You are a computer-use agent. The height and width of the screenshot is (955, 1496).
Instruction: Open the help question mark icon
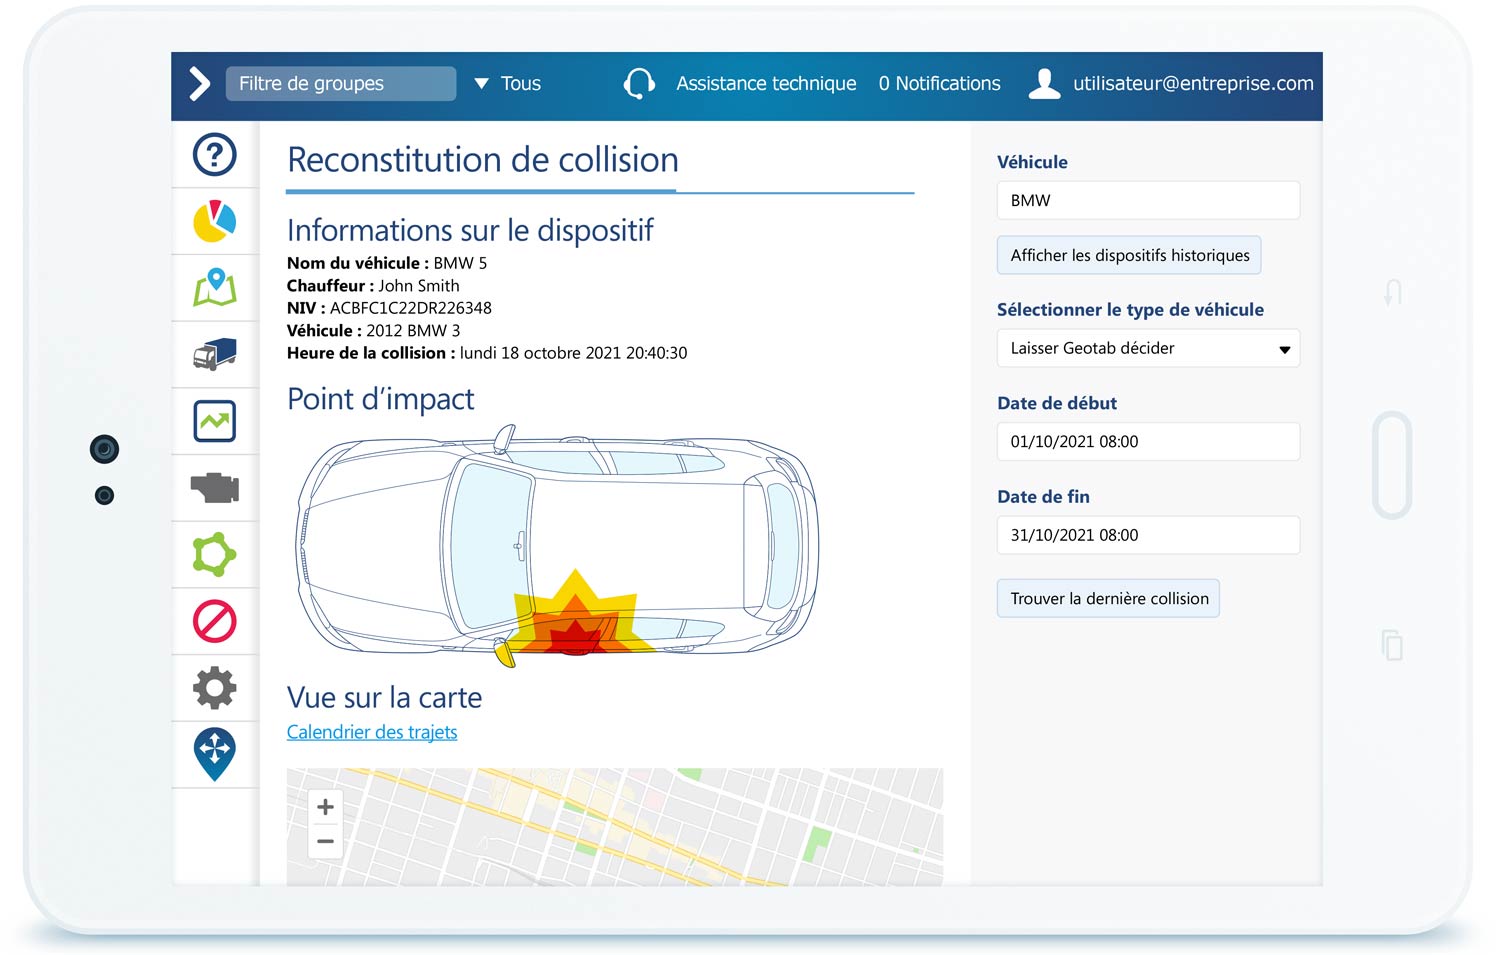(x=215, y=155)
